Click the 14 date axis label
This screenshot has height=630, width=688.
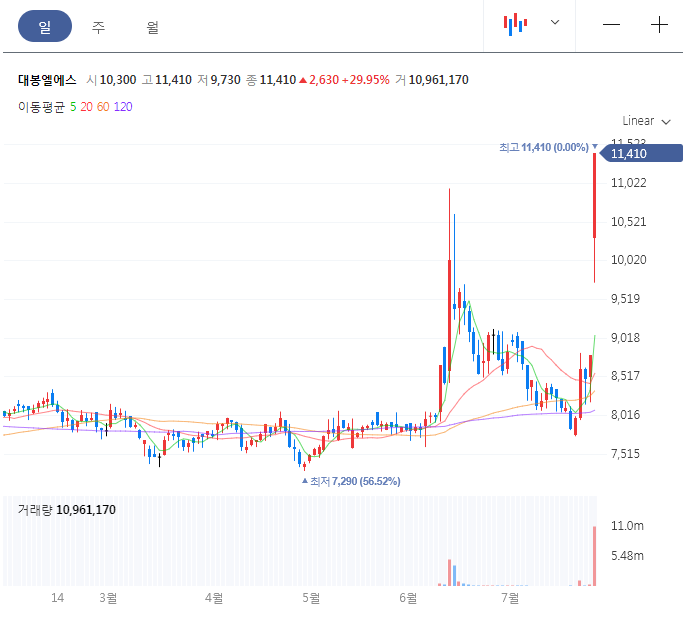click(x=57, y=598)
